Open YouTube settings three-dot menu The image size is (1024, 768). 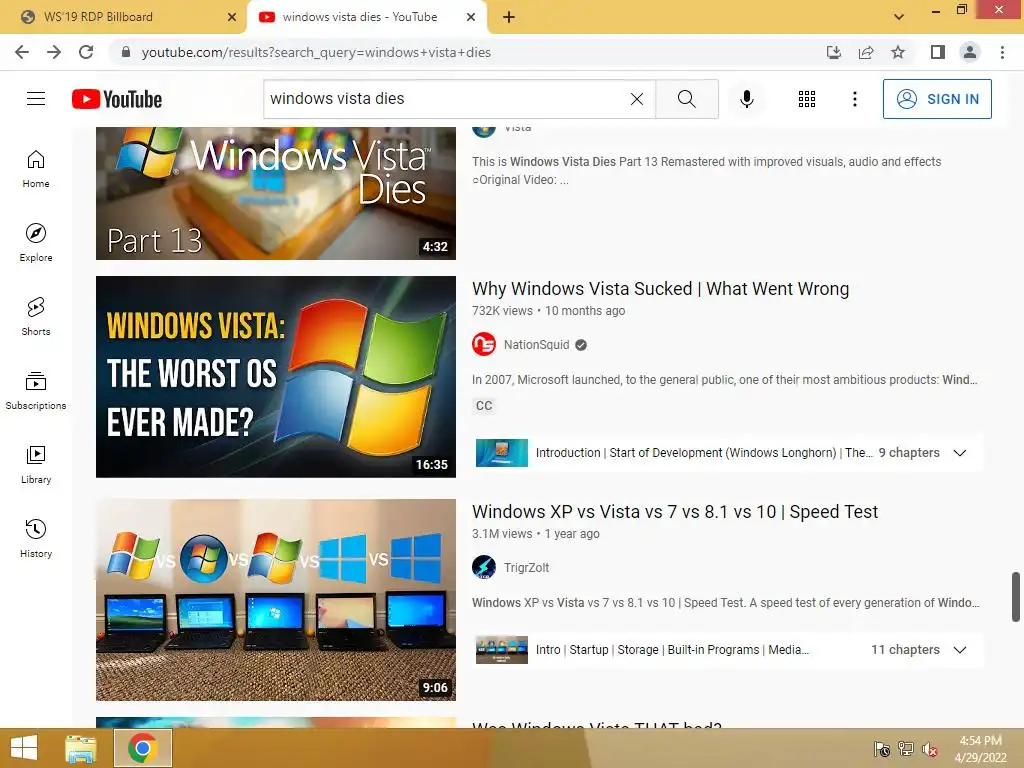click(x=854, y=99)
